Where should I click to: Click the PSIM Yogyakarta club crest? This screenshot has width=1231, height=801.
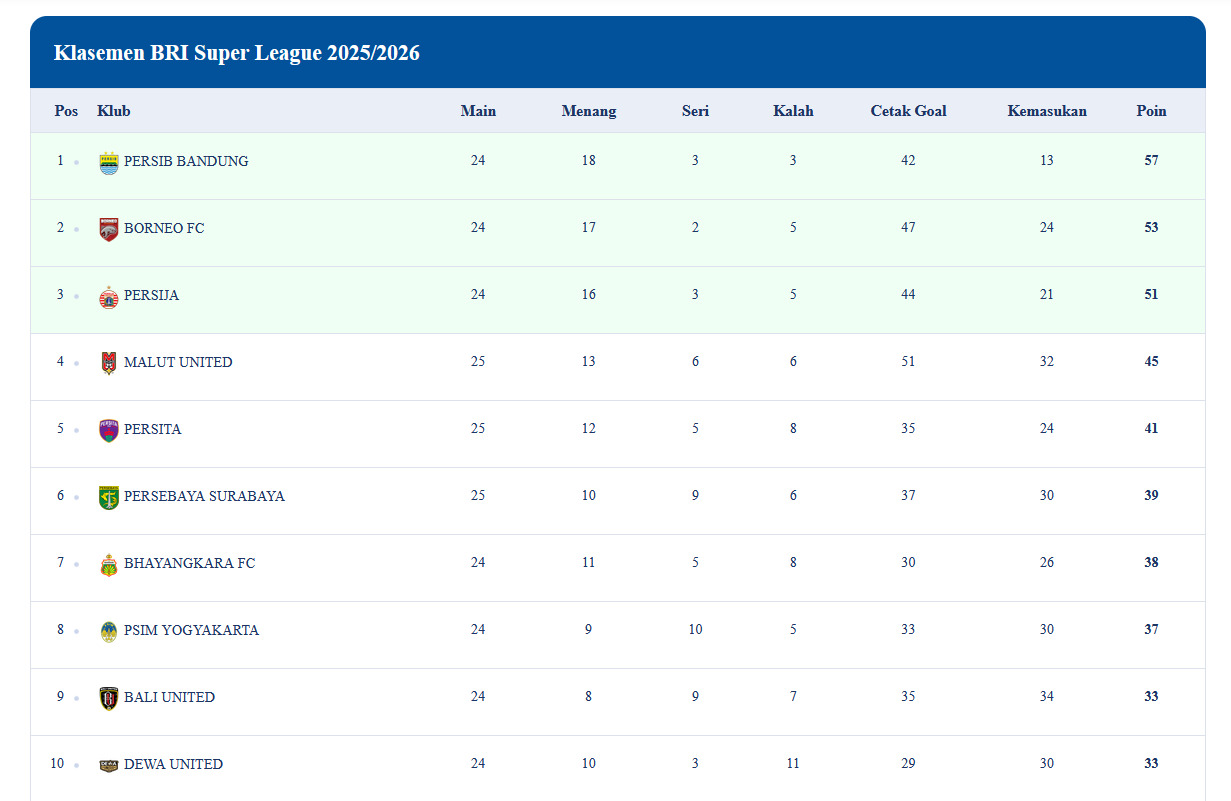[109, 630]
